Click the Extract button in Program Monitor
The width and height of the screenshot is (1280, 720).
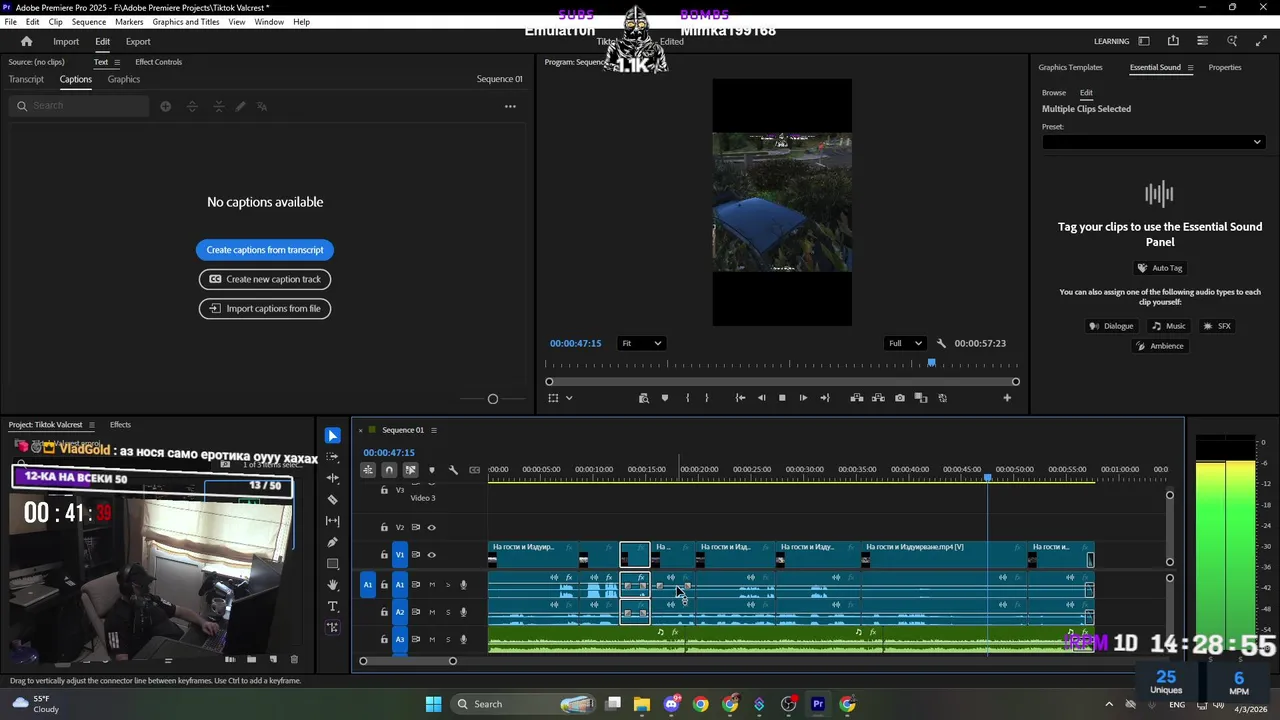[x=878, y=398]
